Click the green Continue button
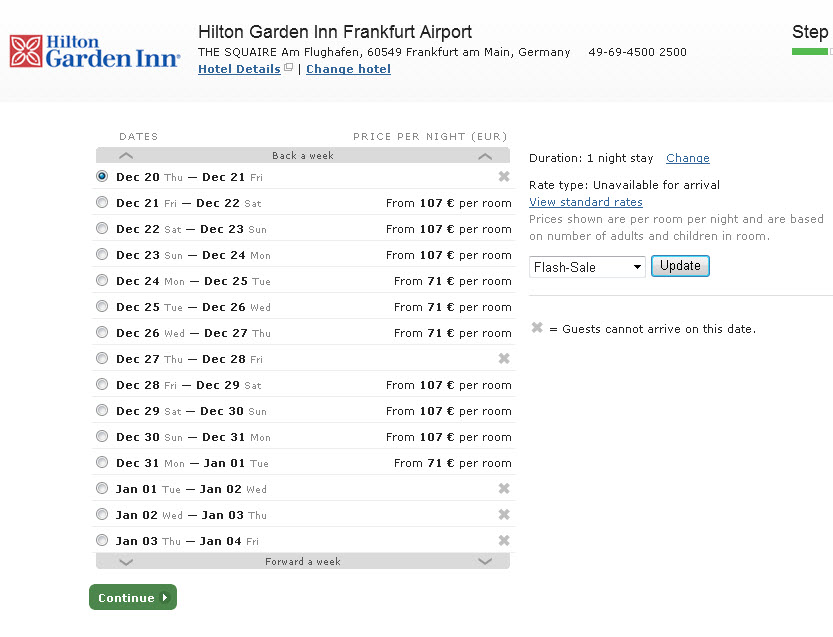The width and height of the screenshot is (833, 637). (x=133, y=598)
